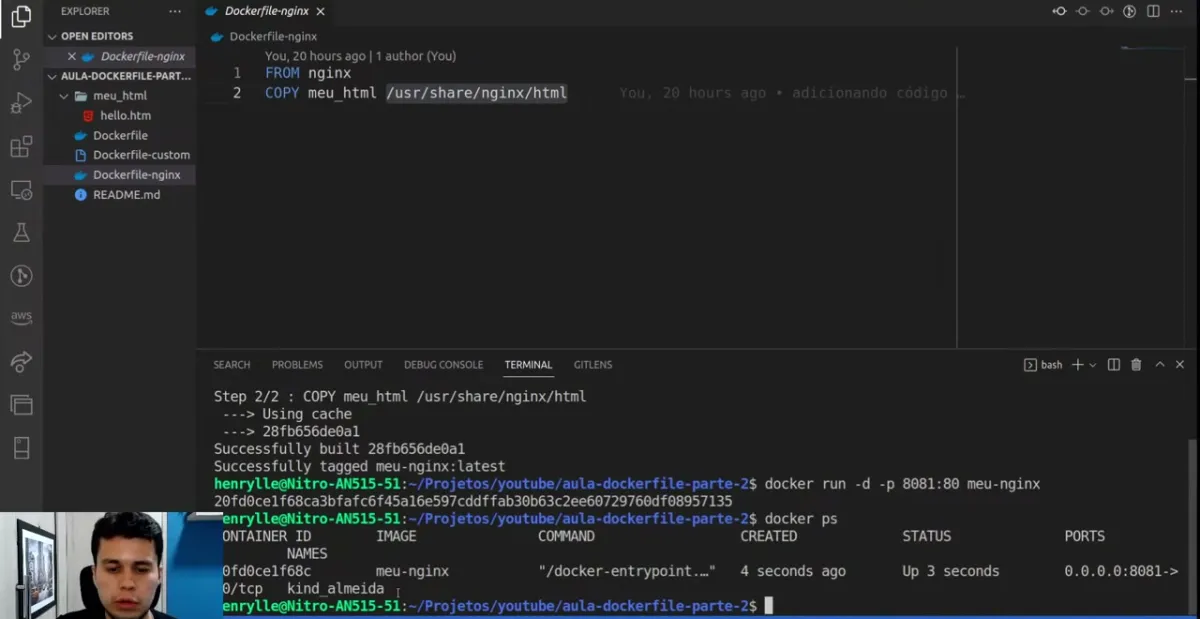Open the GitLens view in activity bar
This screenshot has width=1200, height=619.
[x=21, y=276]
